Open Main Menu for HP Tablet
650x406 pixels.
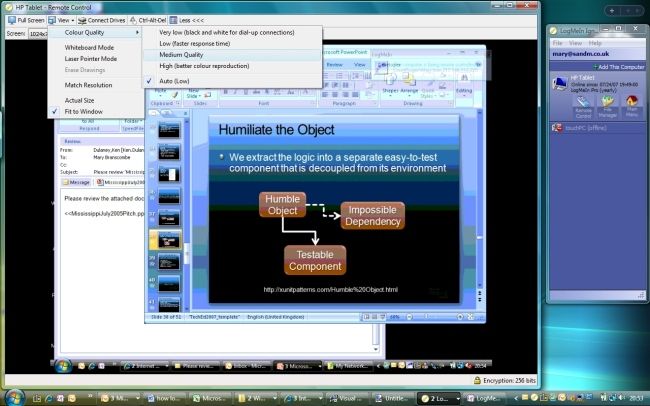coord(632,107)
